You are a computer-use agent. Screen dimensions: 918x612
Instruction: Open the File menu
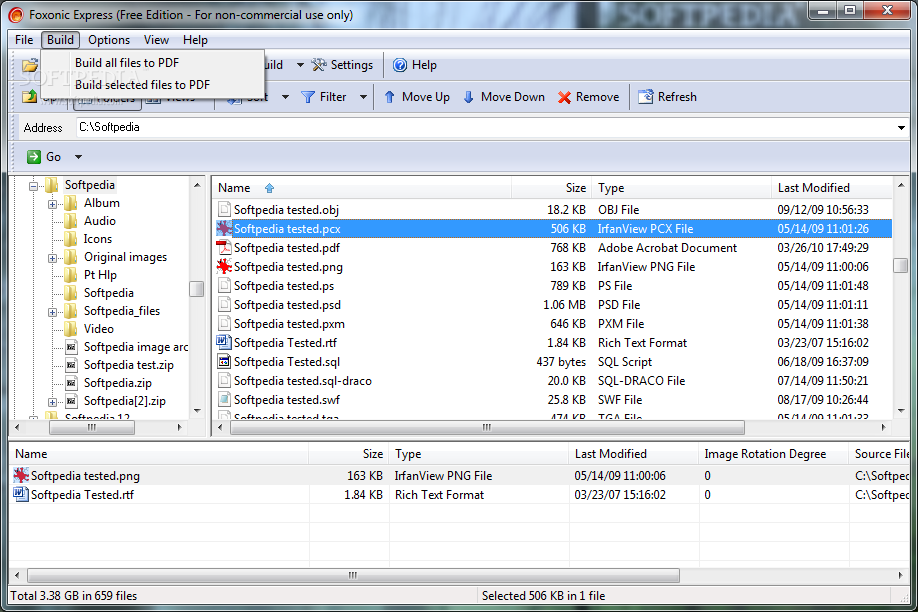(x=24, y=40)
